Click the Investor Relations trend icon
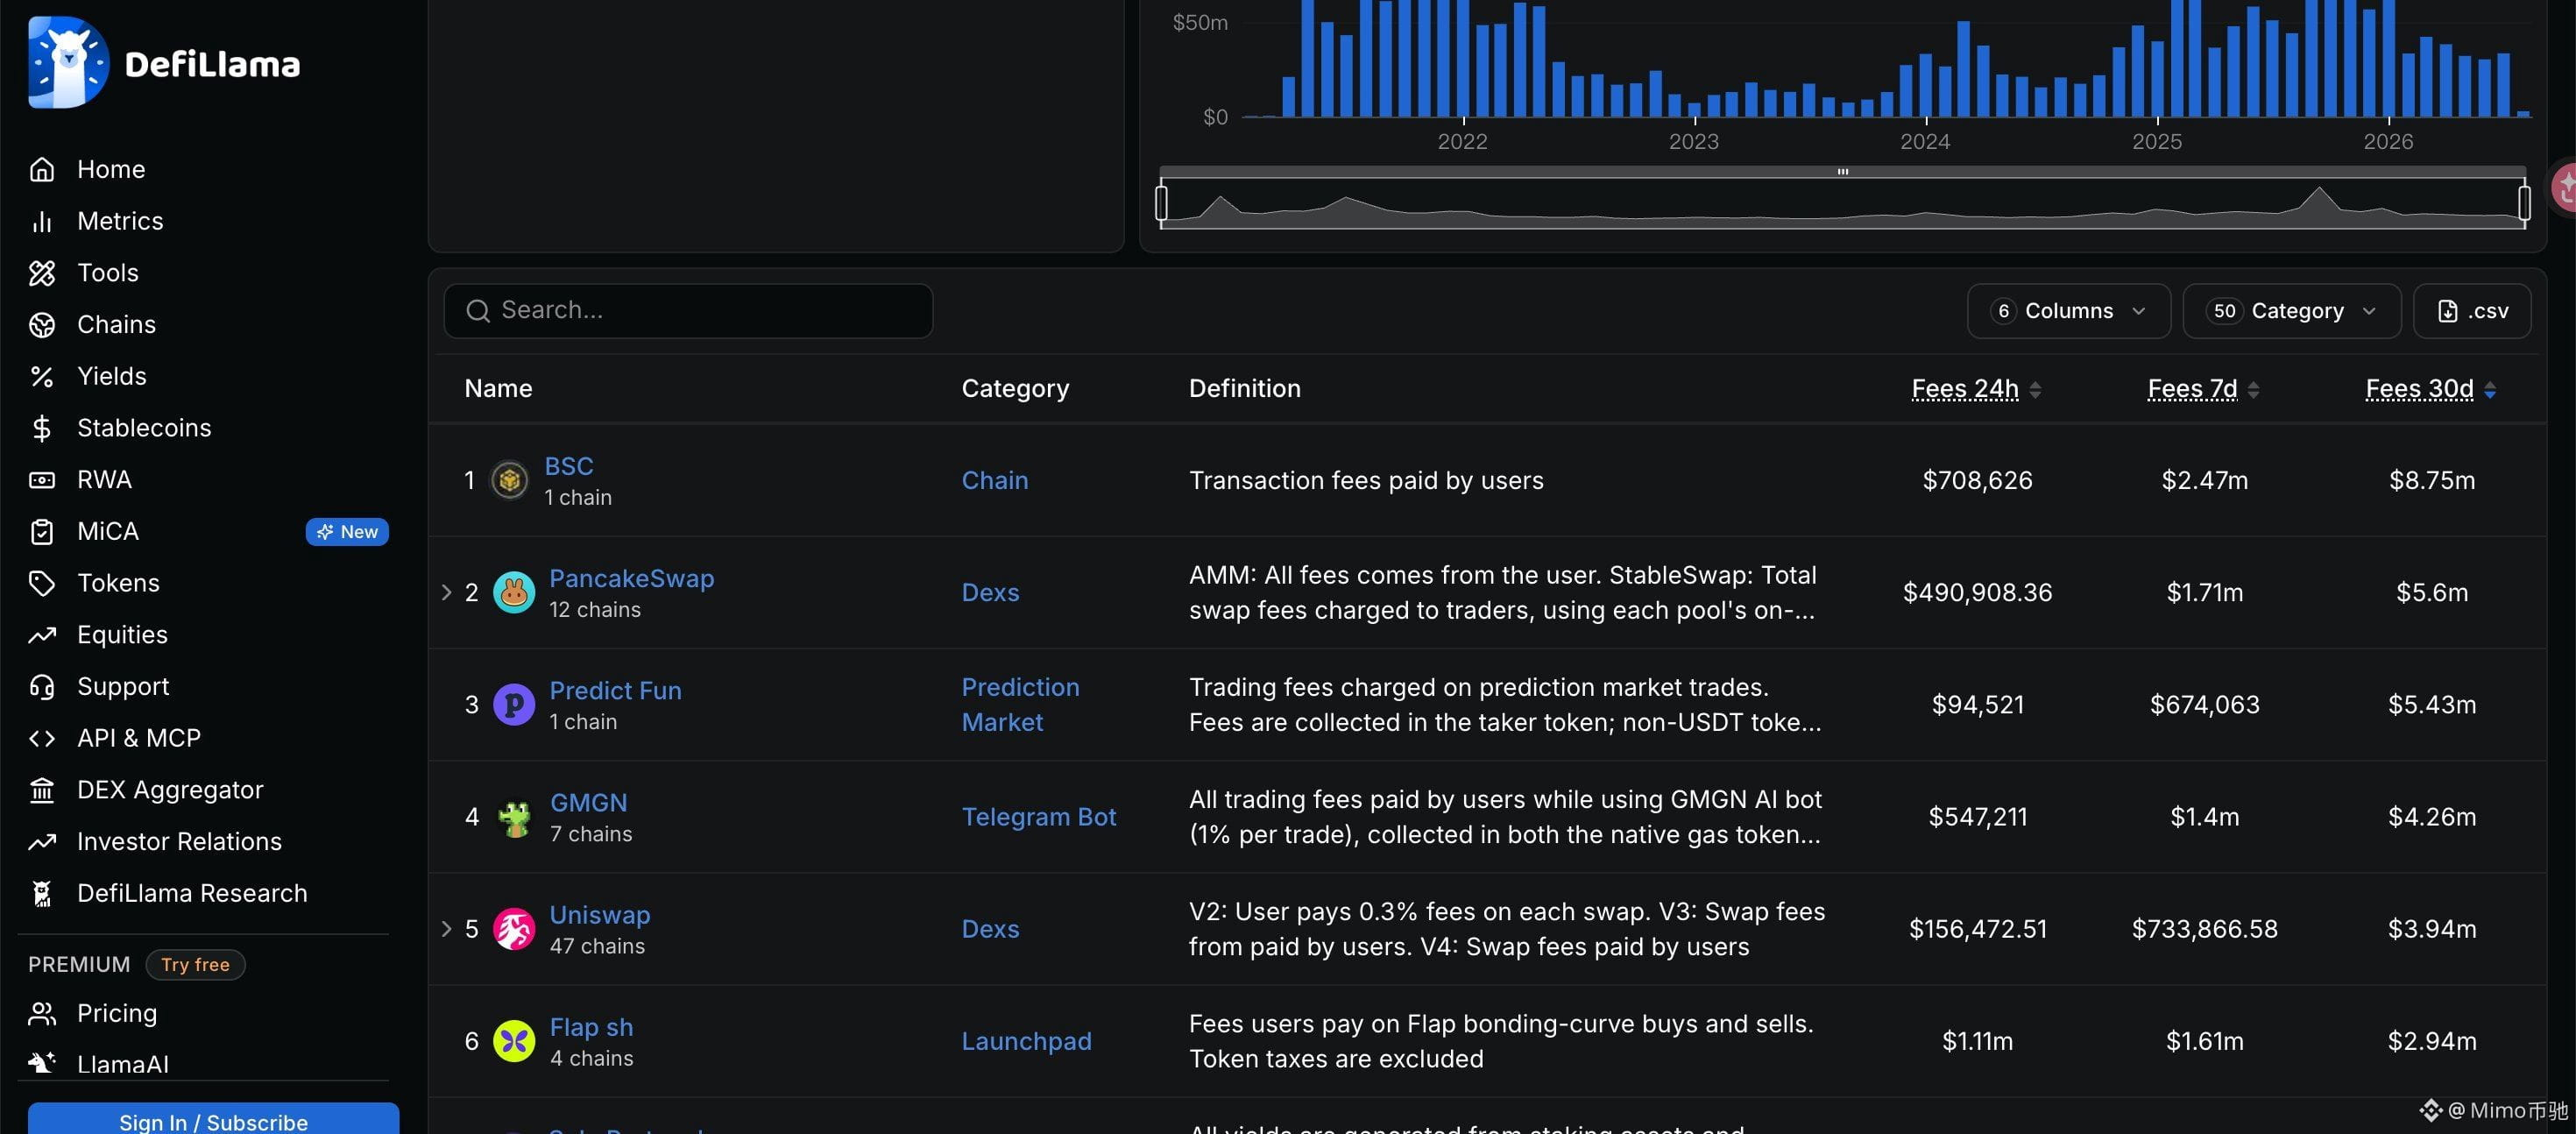Screen dimensions: 2576x1134 point(42,842)
